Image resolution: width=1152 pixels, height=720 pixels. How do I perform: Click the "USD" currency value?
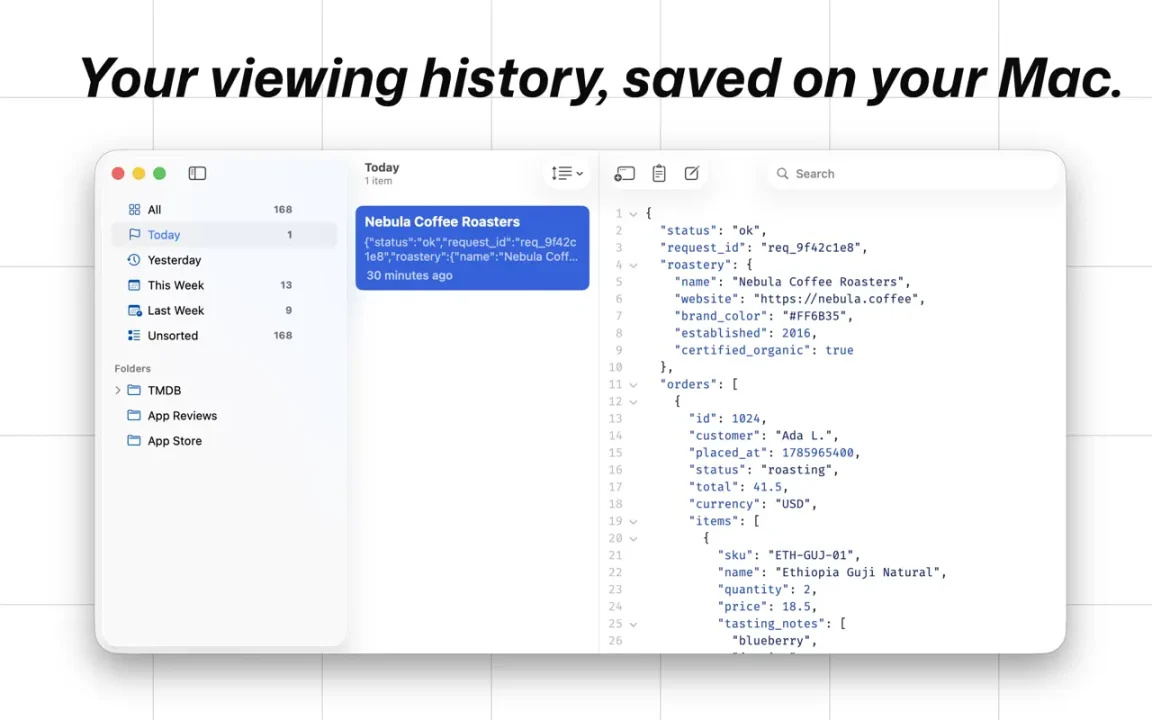(x=793, y=504)
